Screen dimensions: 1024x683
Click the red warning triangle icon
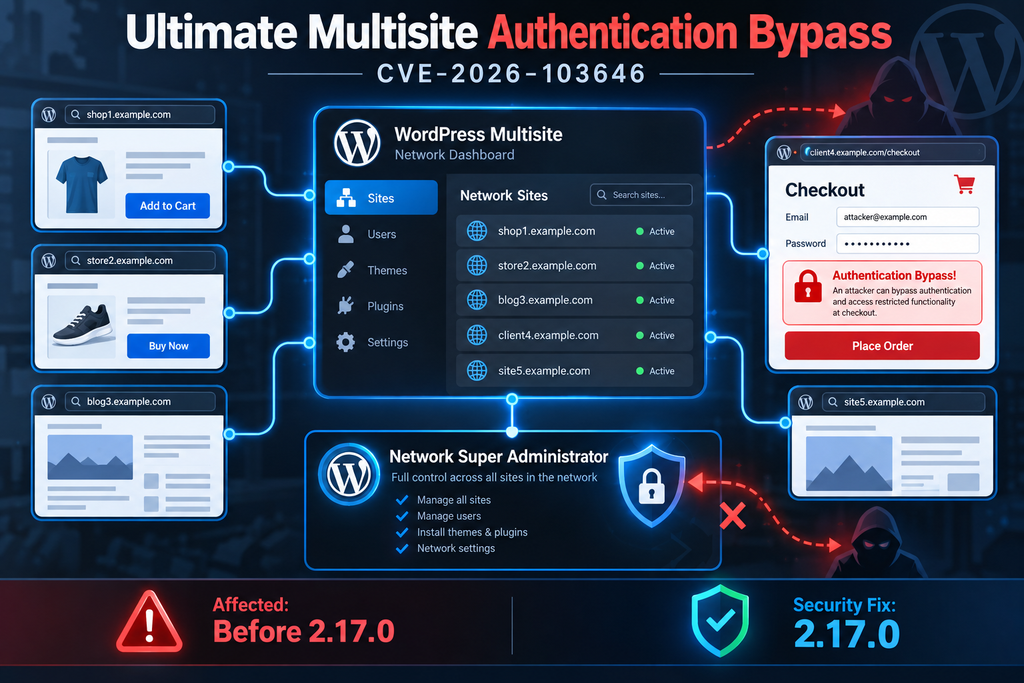point(150,622)
